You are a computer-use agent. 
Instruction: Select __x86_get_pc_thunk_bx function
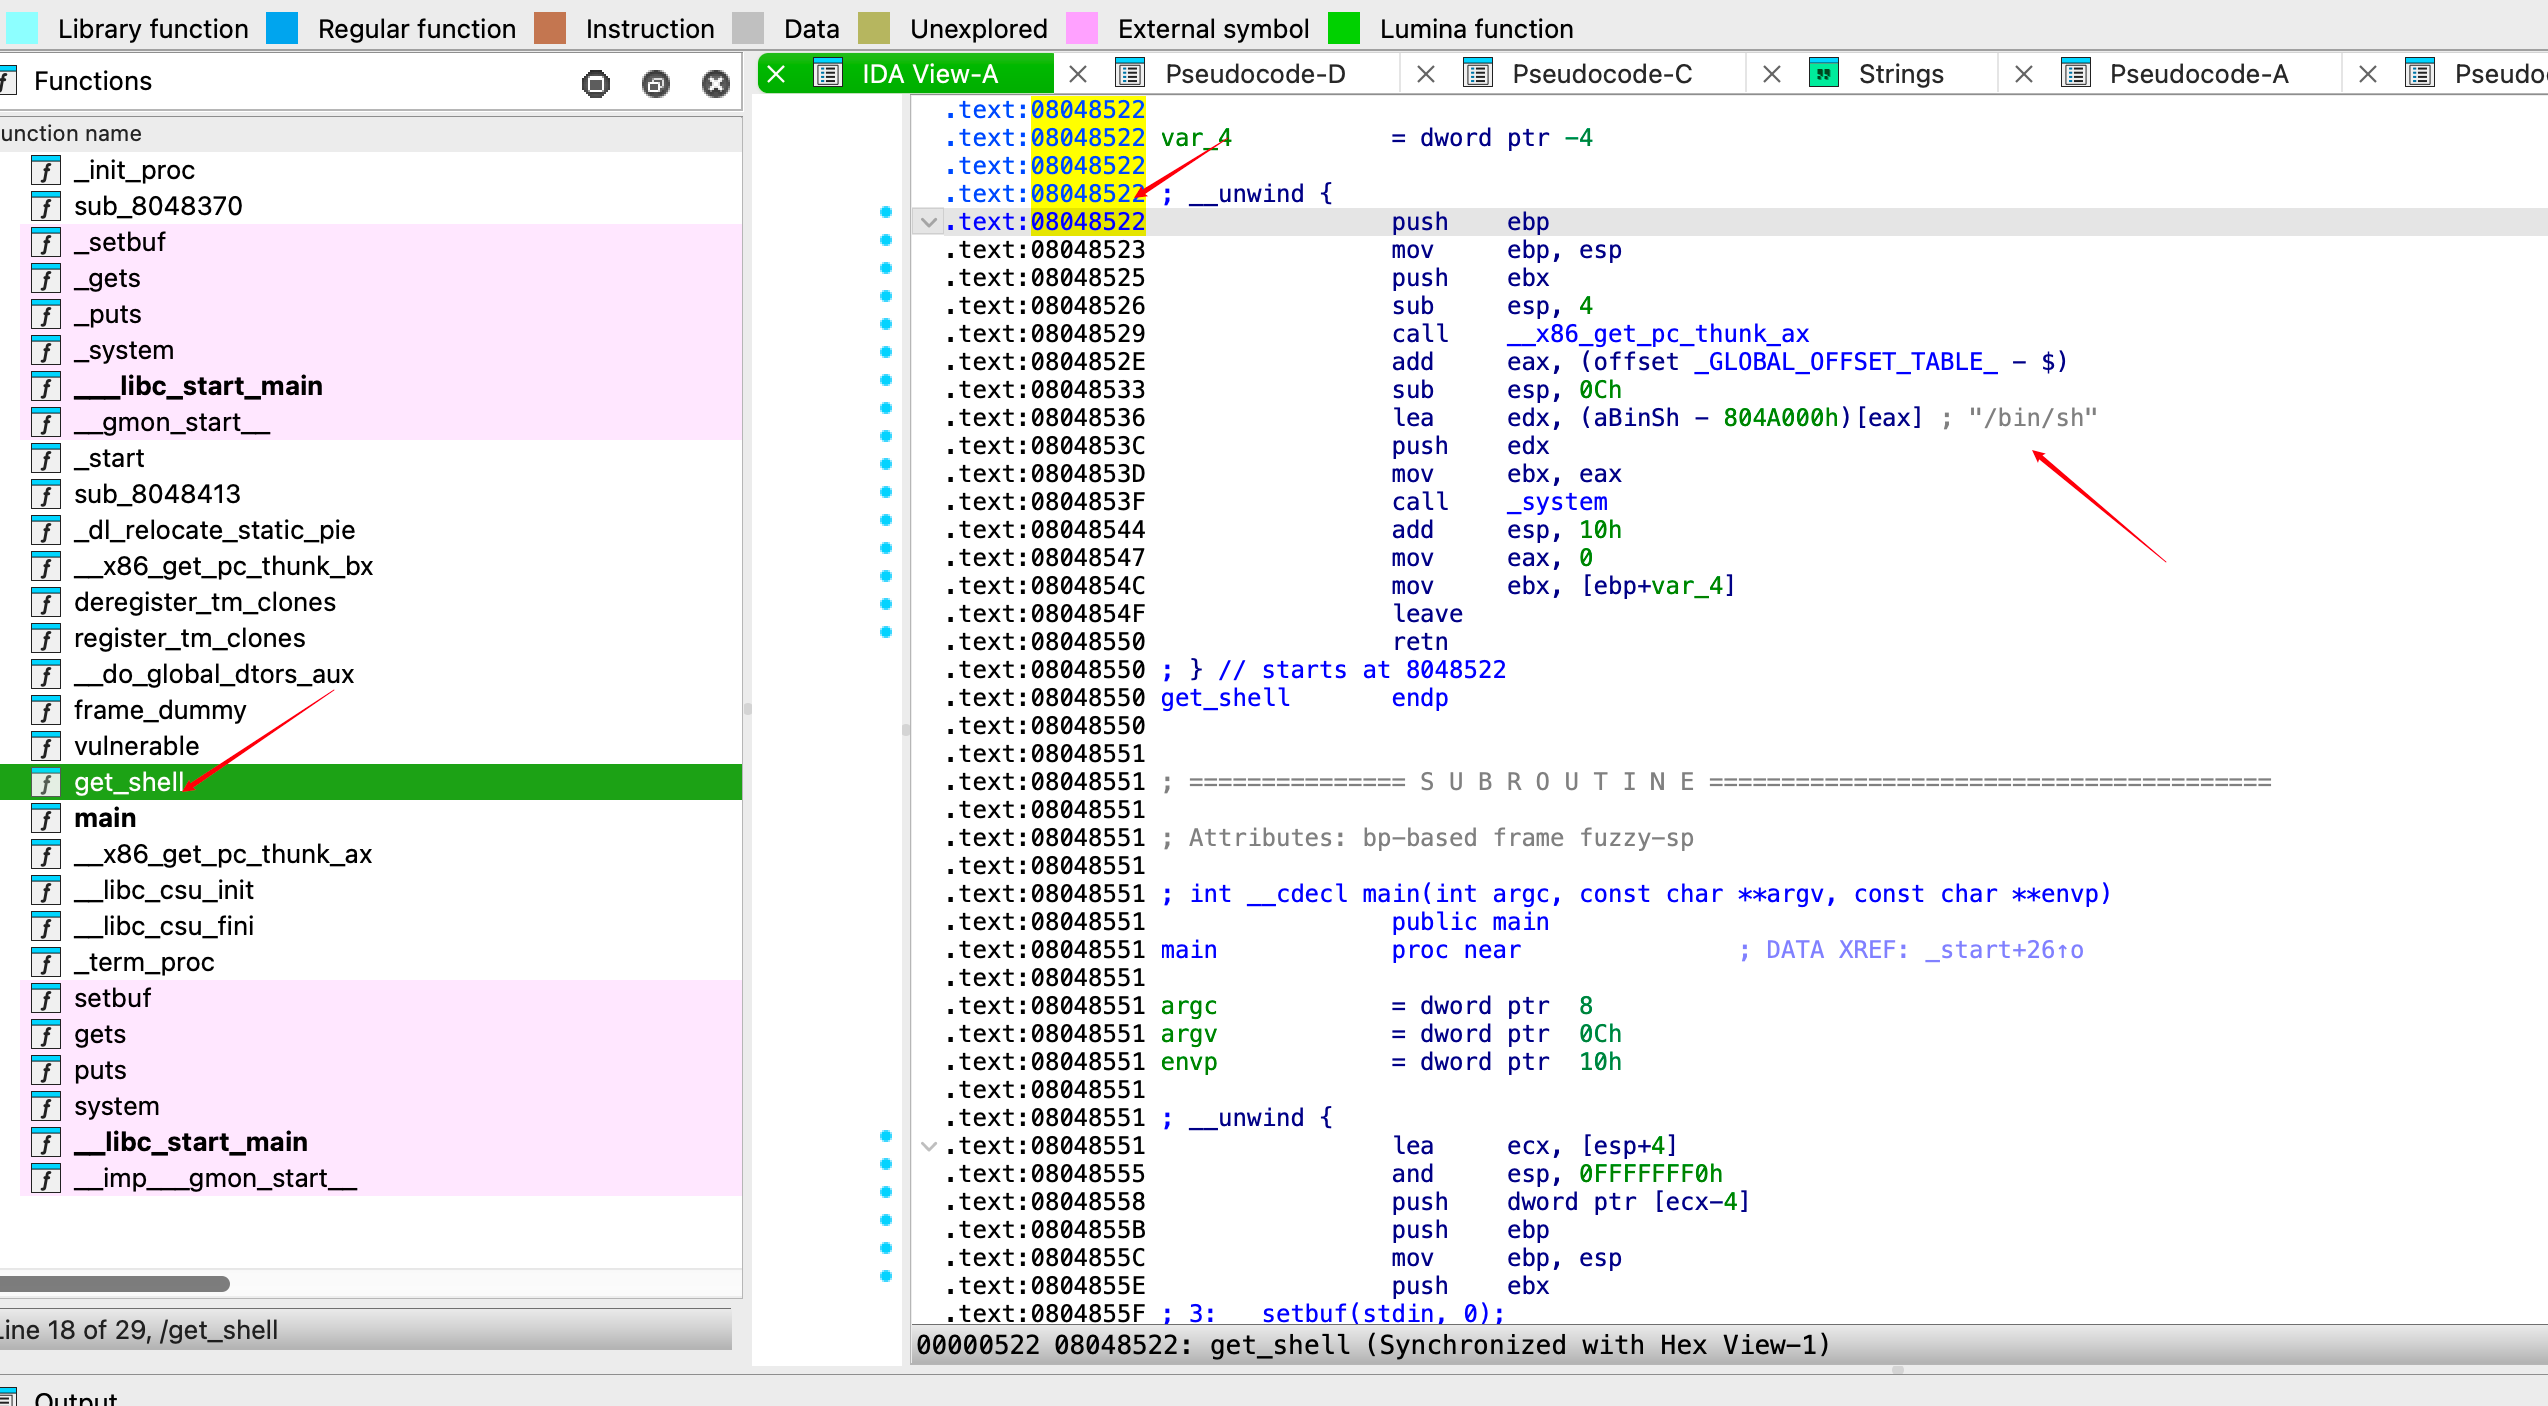click(371, 566)
